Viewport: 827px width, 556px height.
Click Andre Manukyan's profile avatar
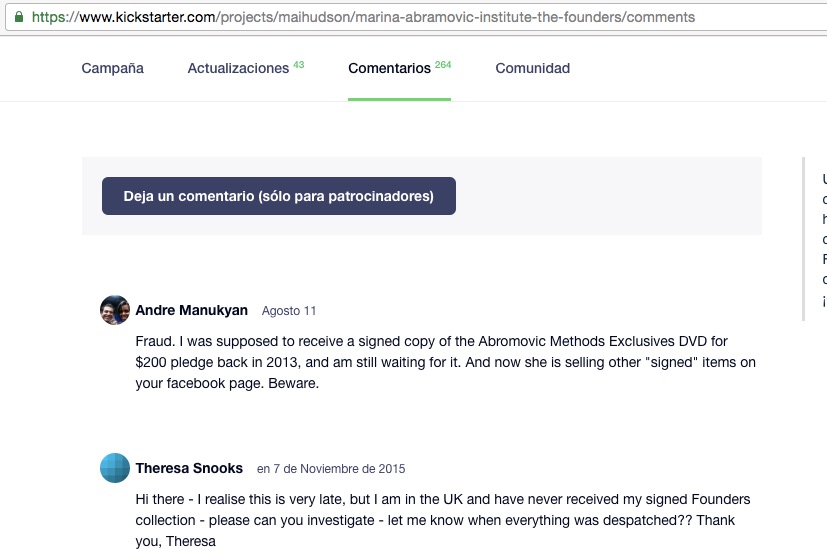[115, 310]
